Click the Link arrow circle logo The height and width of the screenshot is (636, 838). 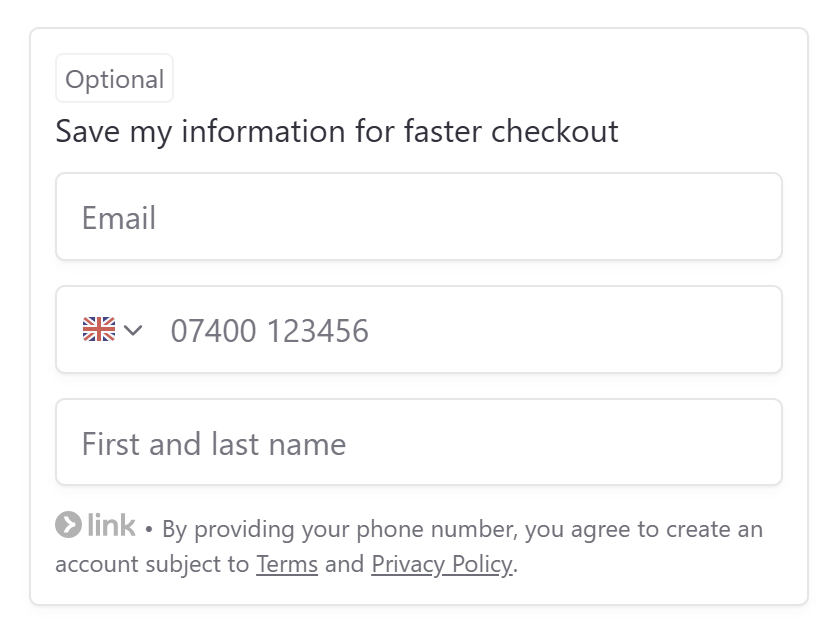click(68, 524)
